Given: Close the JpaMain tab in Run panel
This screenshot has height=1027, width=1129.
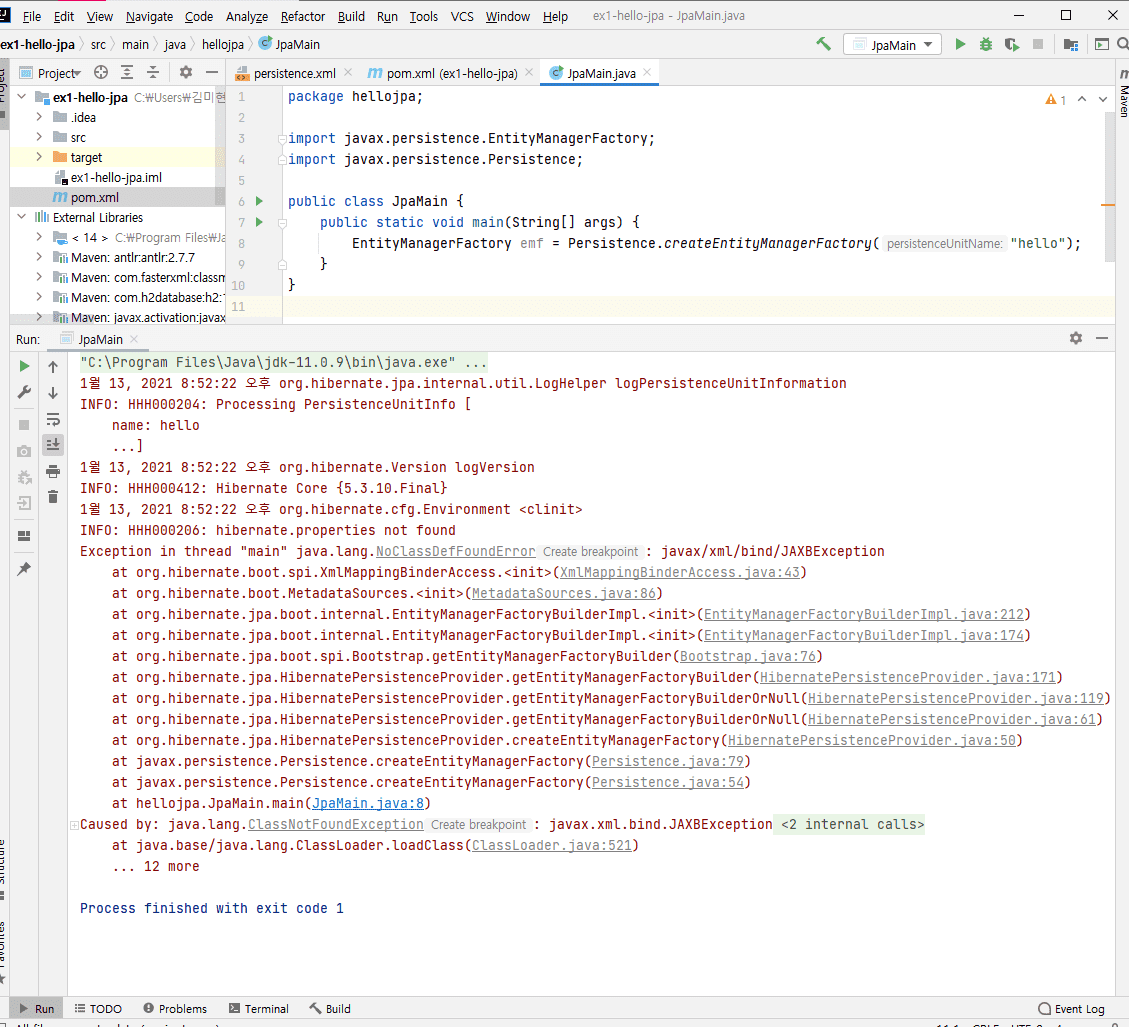Looking at the screenshot, I should pyautogui.click(x=134, y=338).
